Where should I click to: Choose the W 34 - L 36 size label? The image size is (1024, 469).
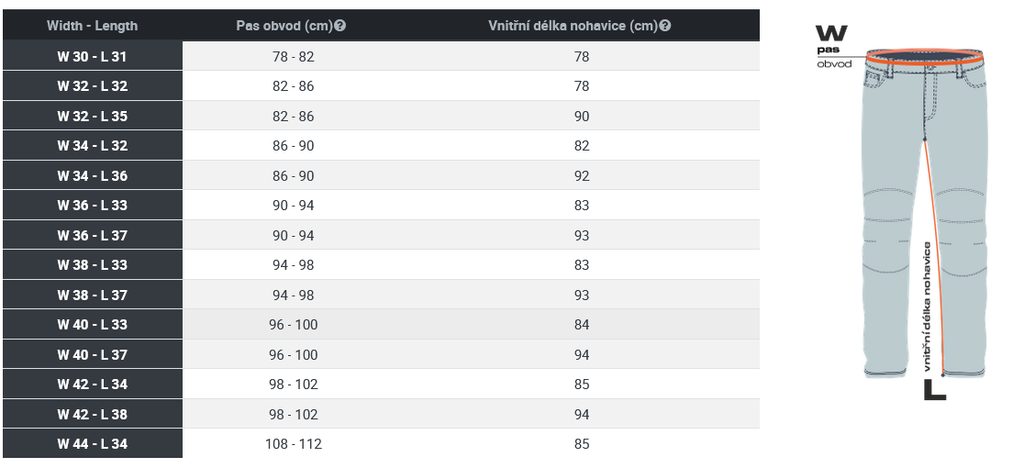(92, 176)
